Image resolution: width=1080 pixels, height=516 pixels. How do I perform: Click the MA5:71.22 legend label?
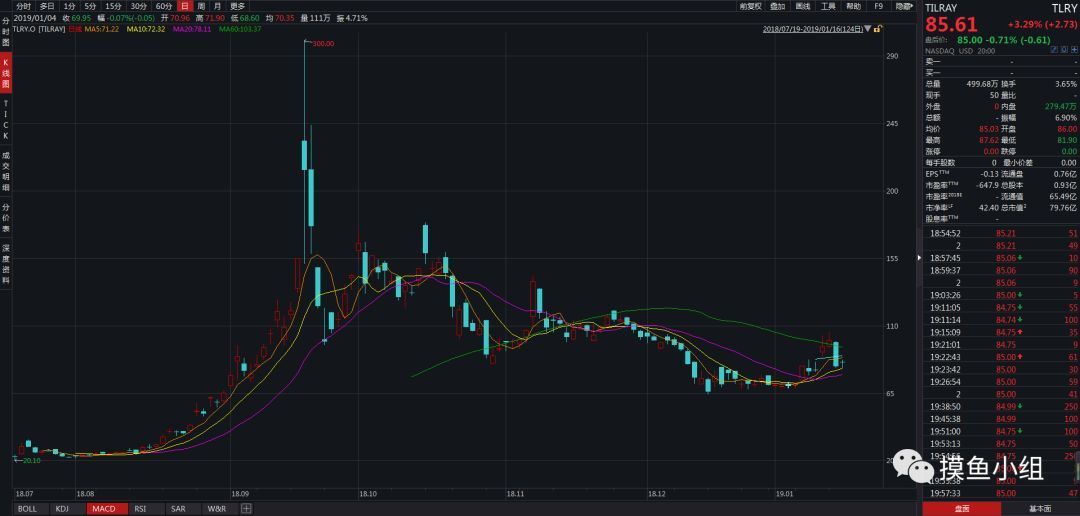pyautogui.click(x=101, y=30)
